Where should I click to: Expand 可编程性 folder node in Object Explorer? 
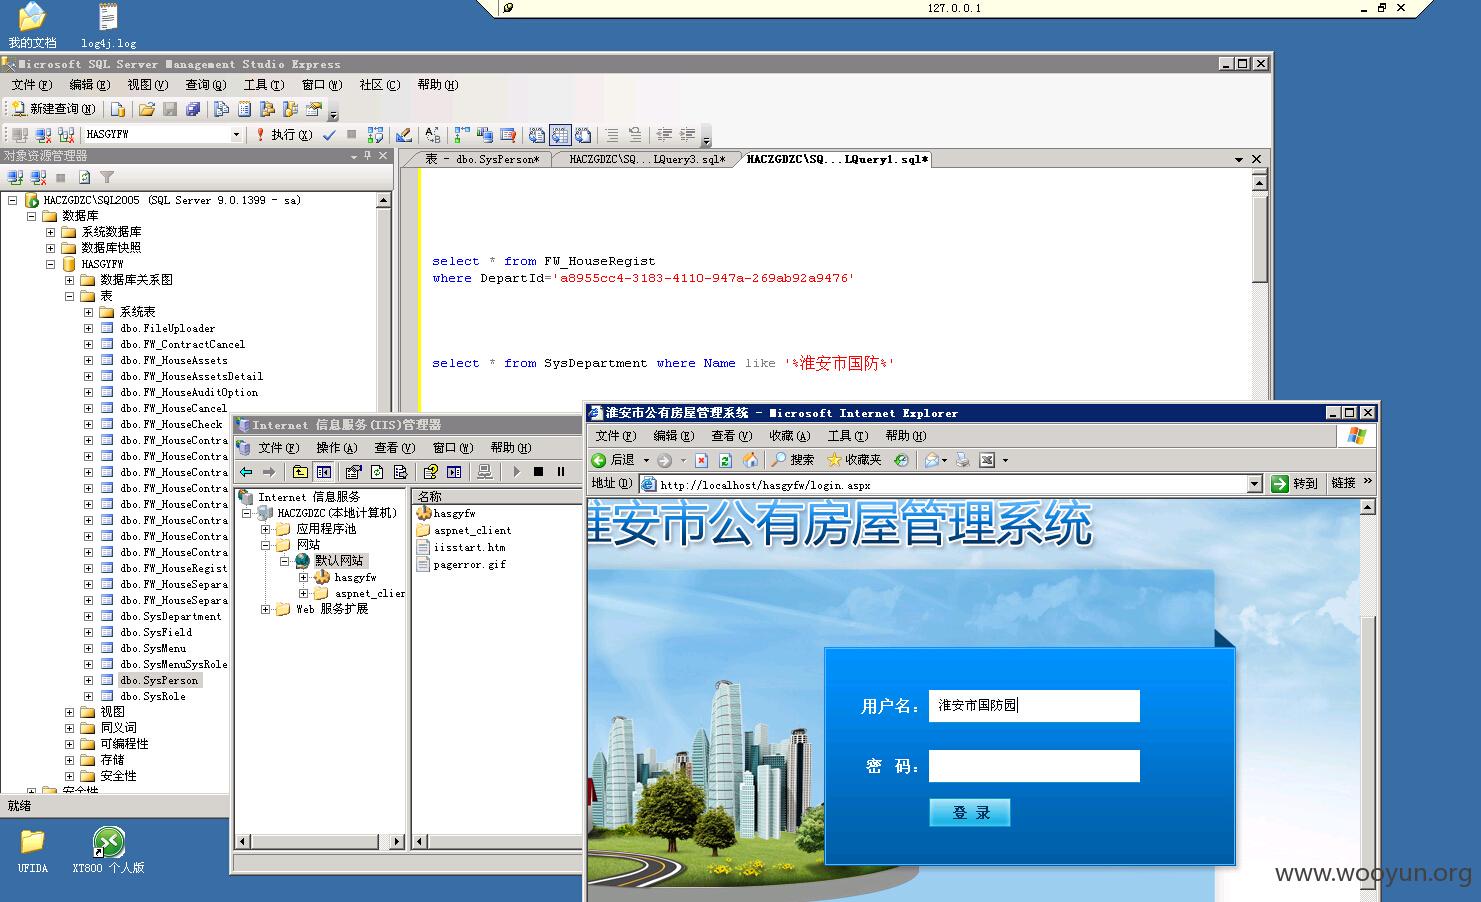69,744
